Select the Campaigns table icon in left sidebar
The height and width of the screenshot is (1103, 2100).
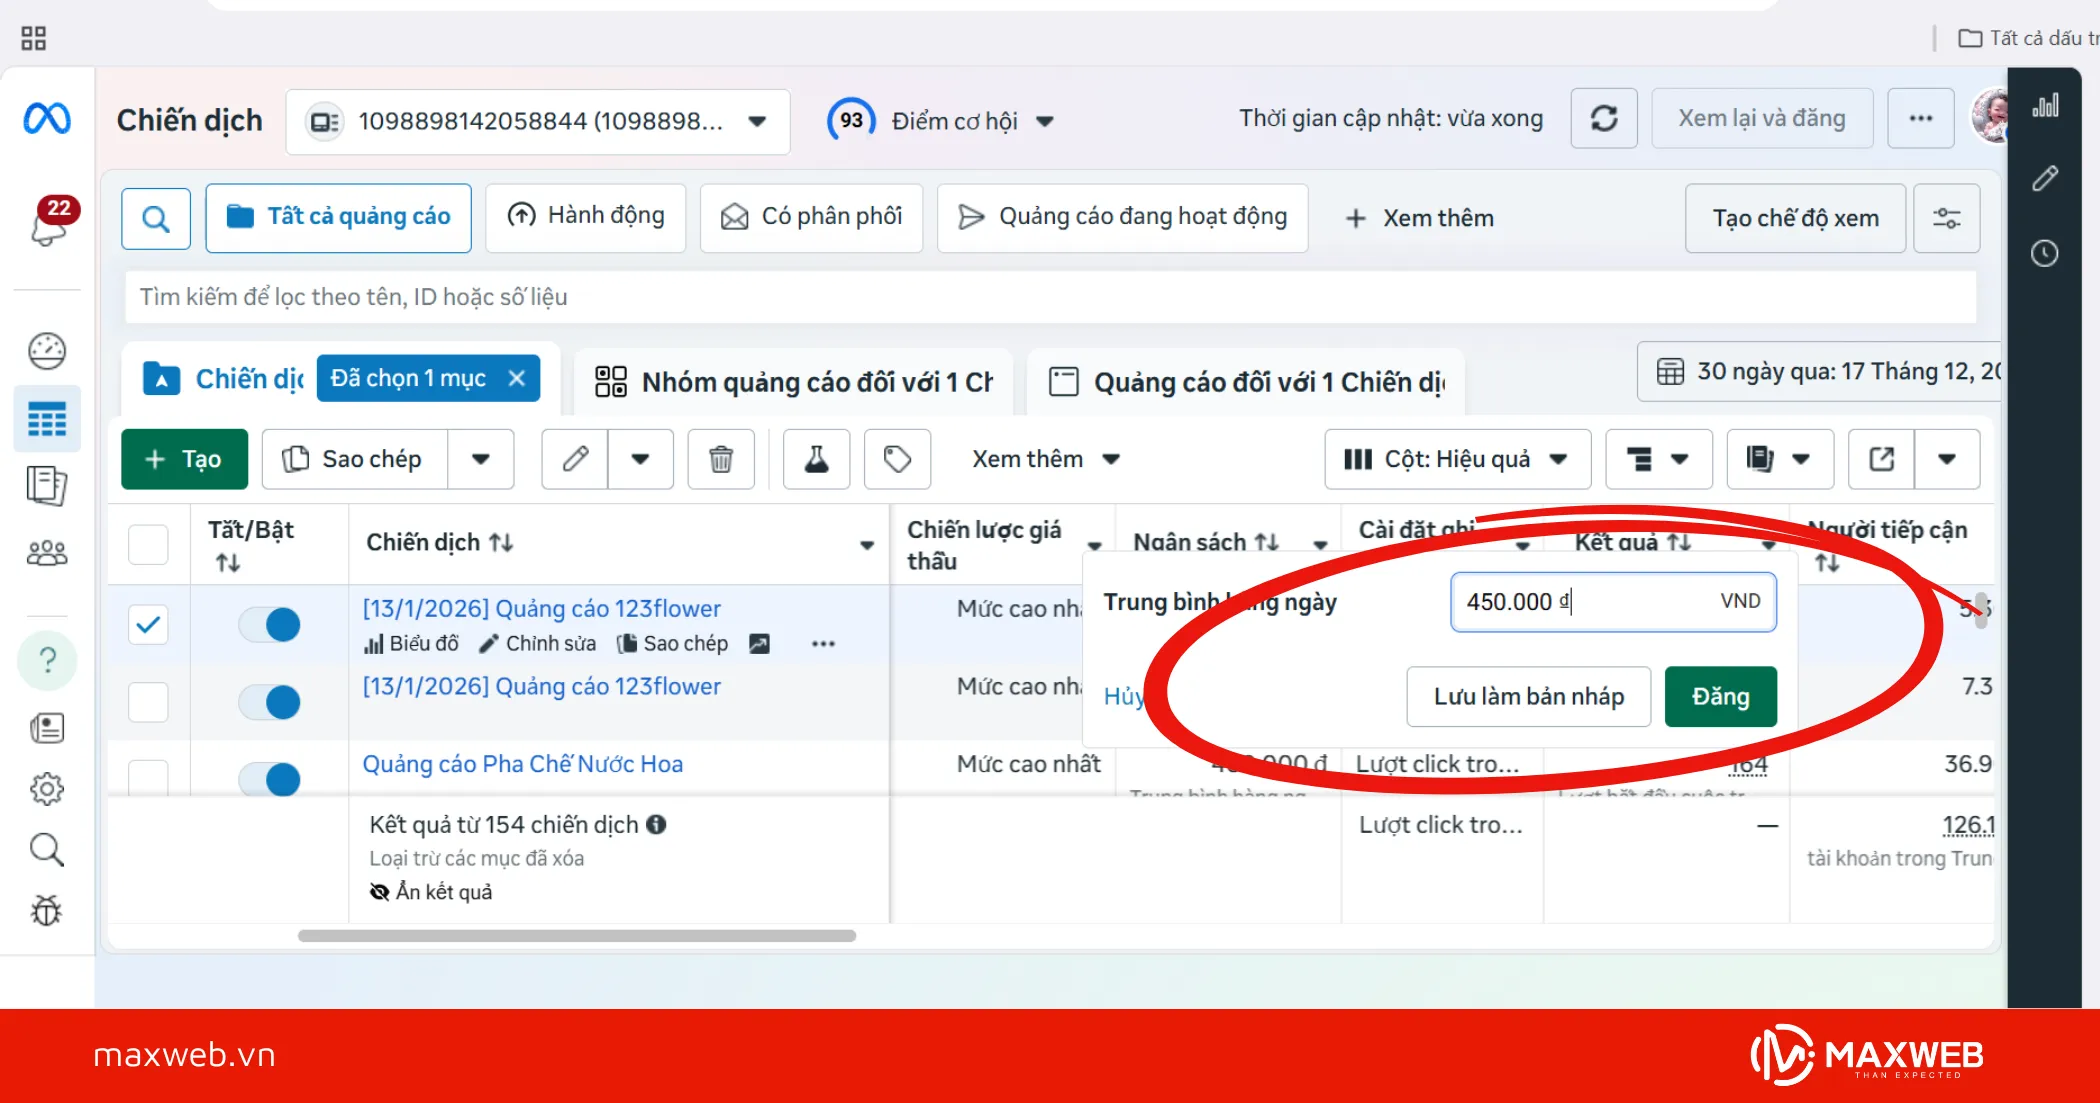(46, 418)
